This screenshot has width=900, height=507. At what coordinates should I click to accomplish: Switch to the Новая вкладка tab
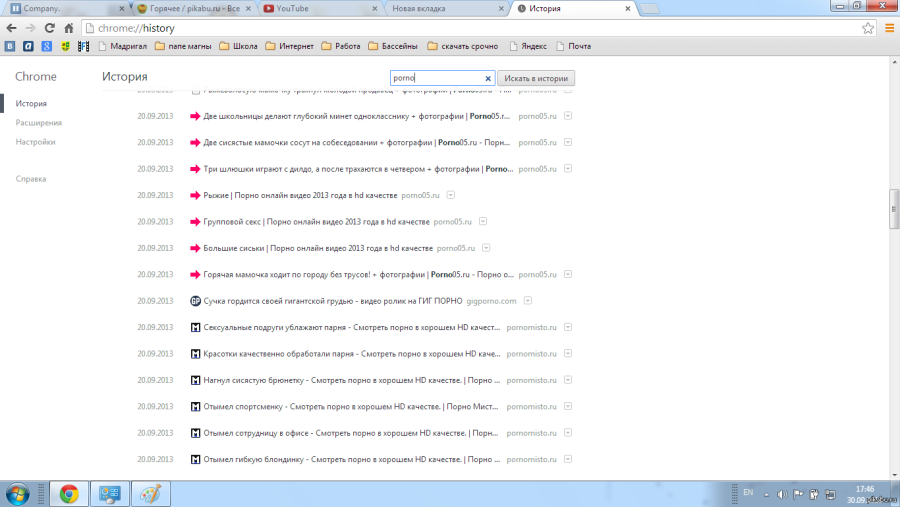(440, 8)
